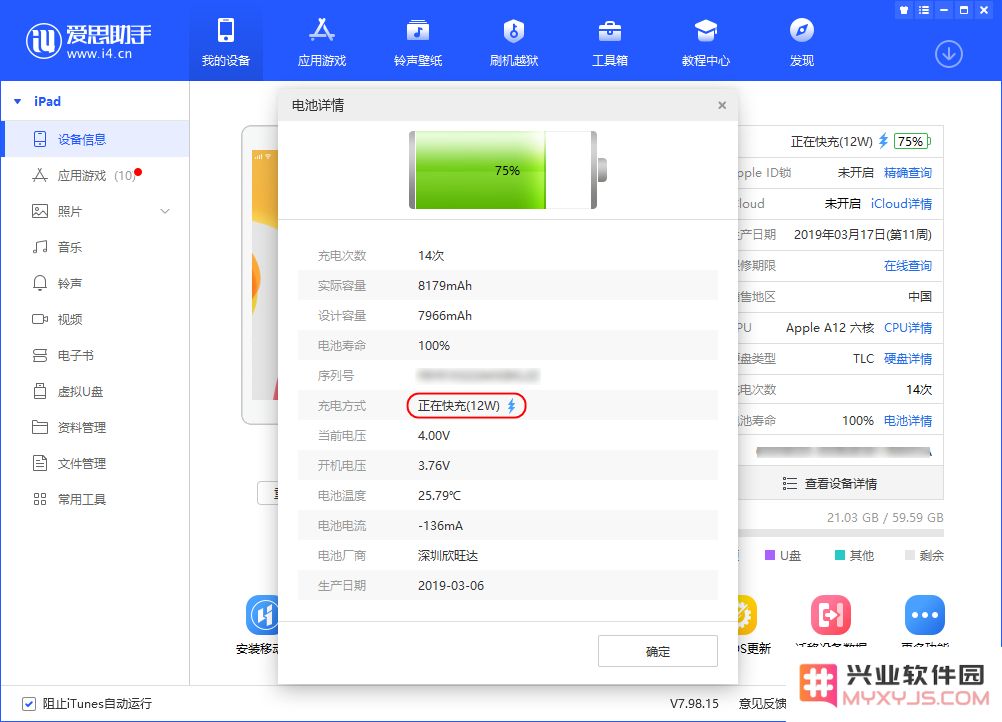
Task: Open CPU详情 link
Action: pyautogui.click(x=907, y=328)
